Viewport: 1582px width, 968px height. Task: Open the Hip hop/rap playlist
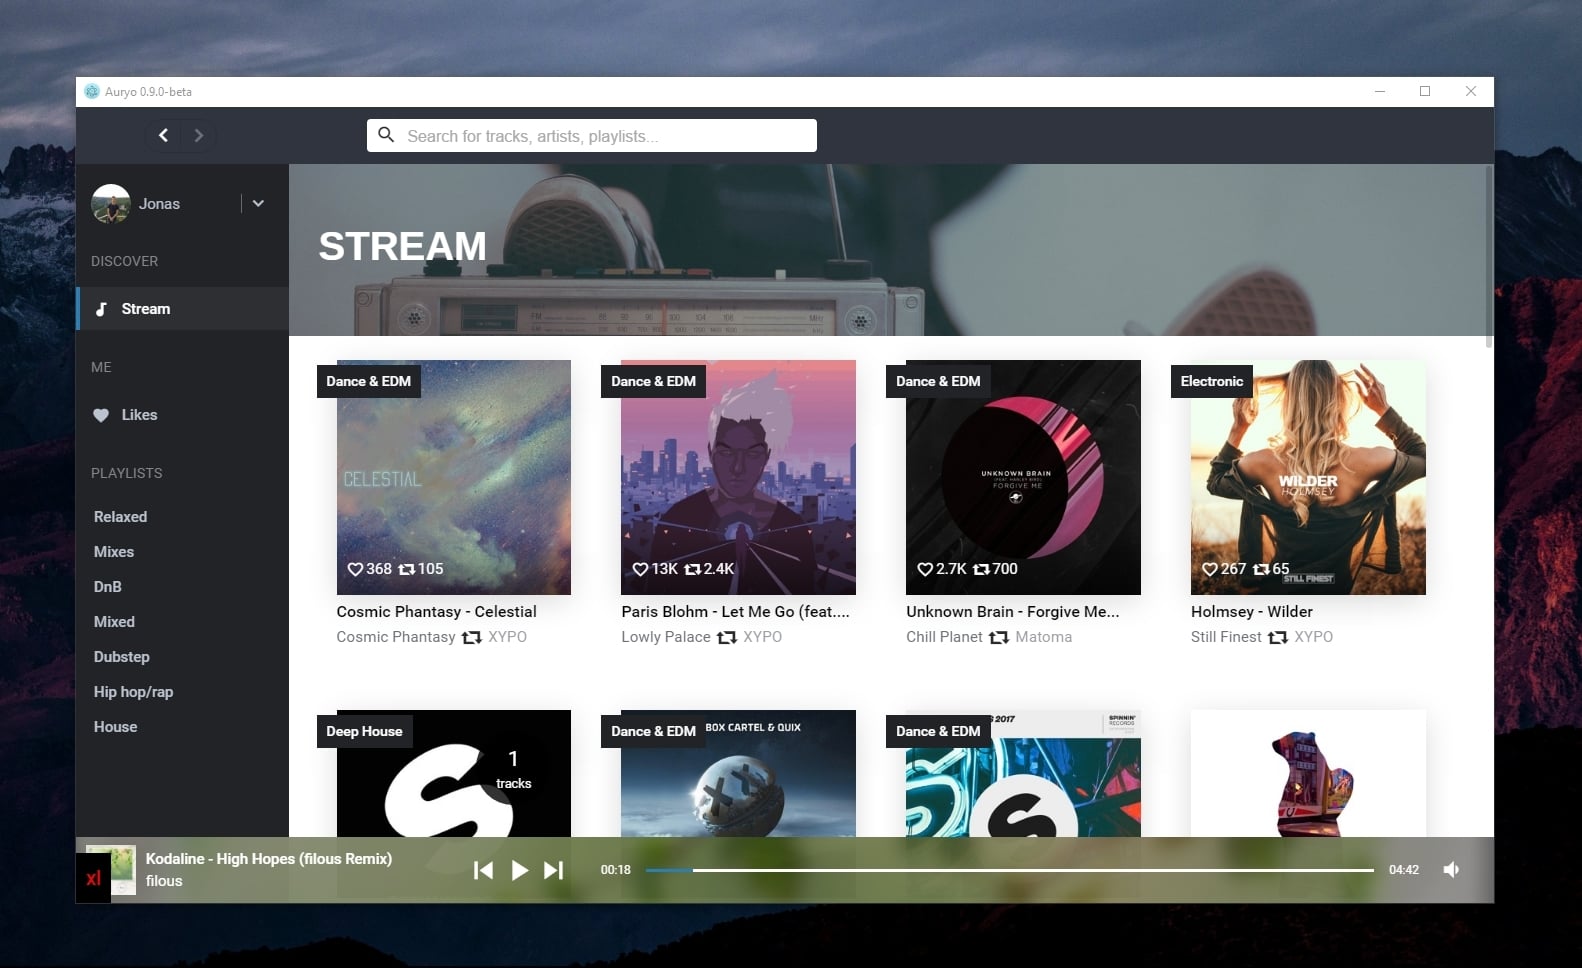[x=133, y=692]
